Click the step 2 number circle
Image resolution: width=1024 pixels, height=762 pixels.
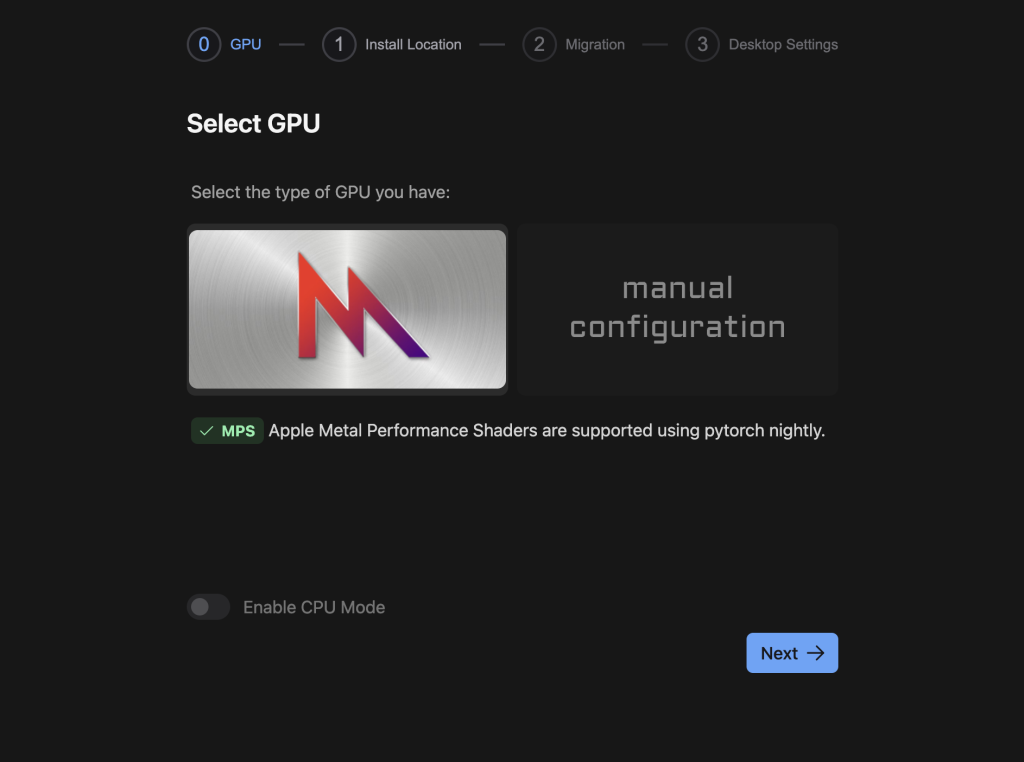539,44
